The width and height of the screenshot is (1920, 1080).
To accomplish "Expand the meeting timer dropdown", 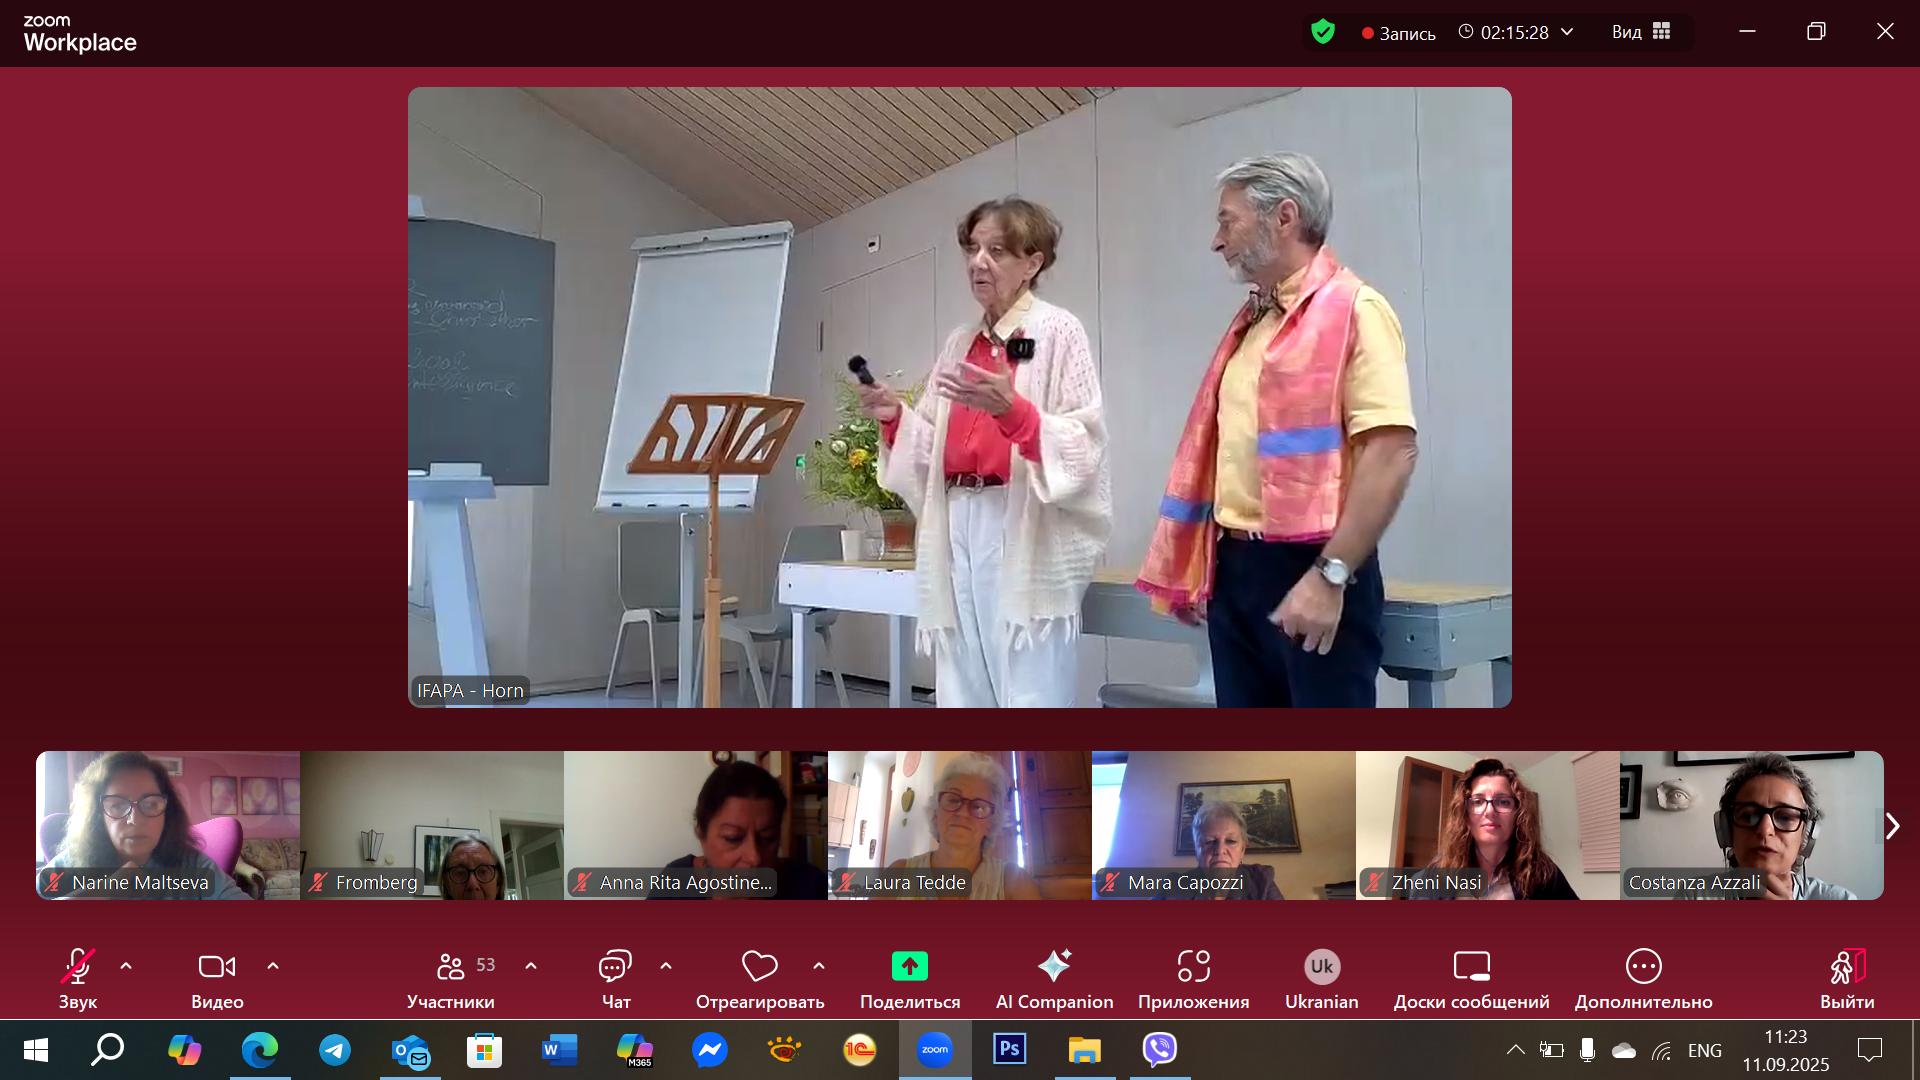I will tap(1567, 32).
